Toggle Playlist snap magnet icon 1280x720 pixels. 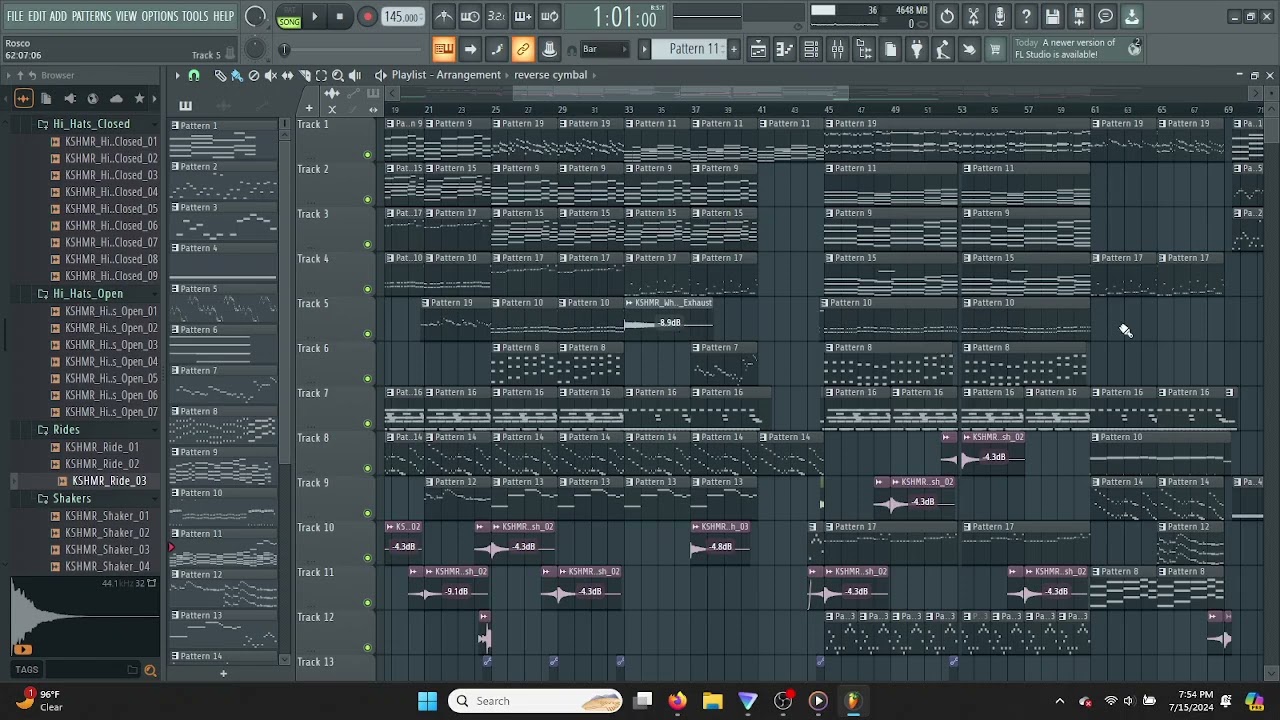tap(194, 75)
